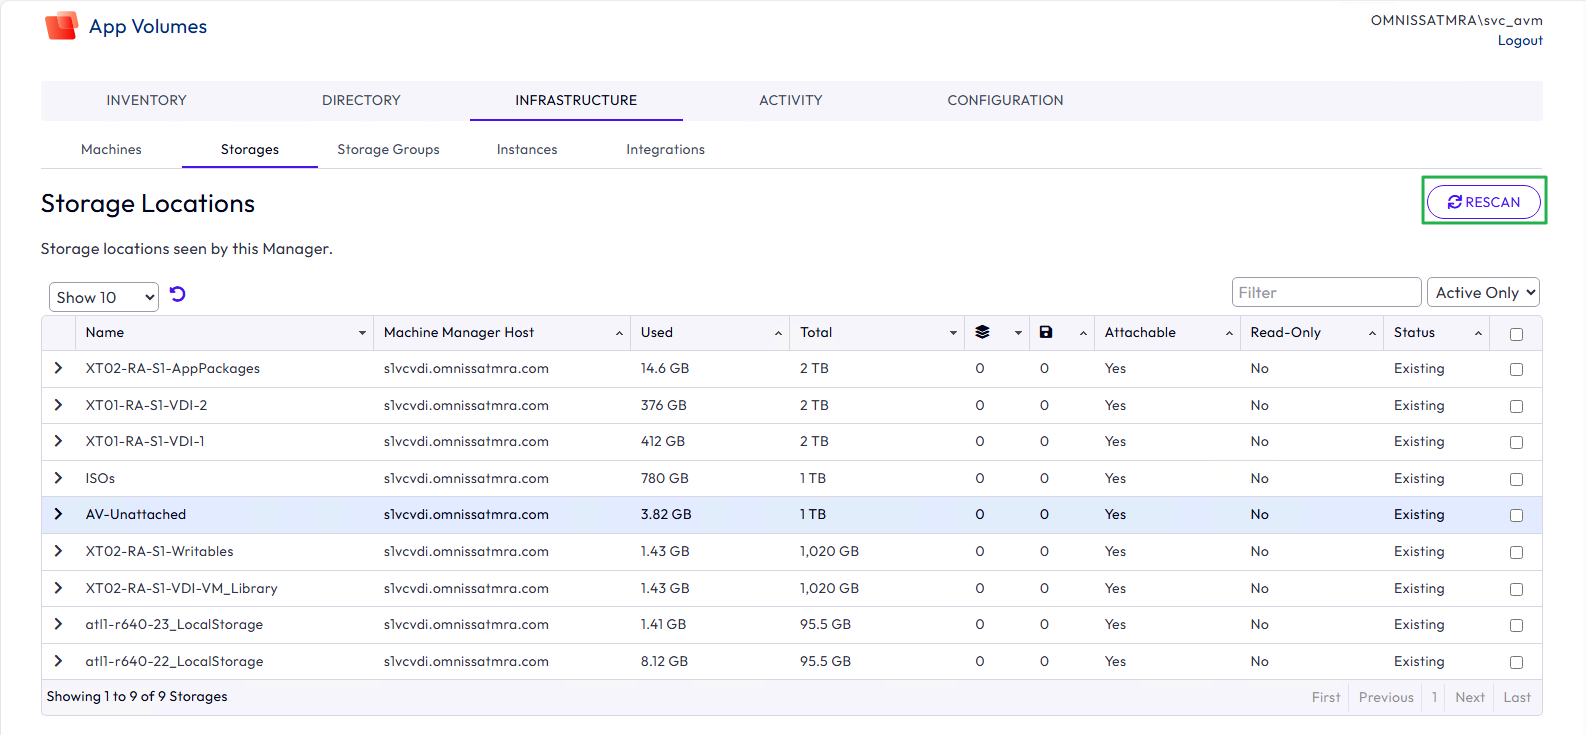Check the box for XT02-RA-S1-AppPackages row
Screen dimensions: 1586x735
(x=1516, y=370)
